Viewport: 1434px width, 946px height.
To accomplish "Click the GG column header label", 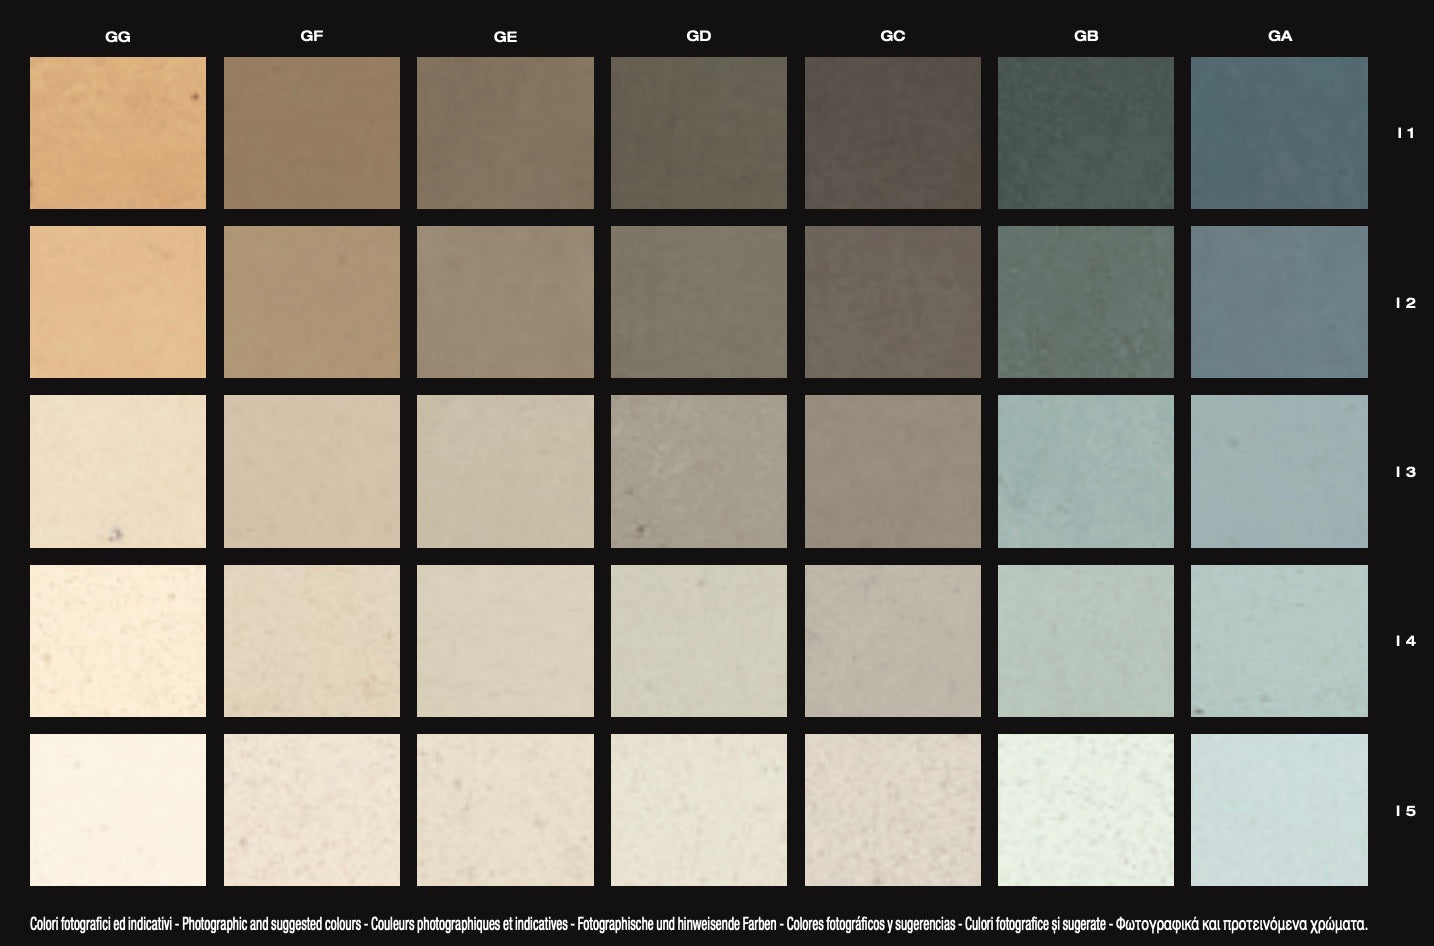I will tap(118, 37).
